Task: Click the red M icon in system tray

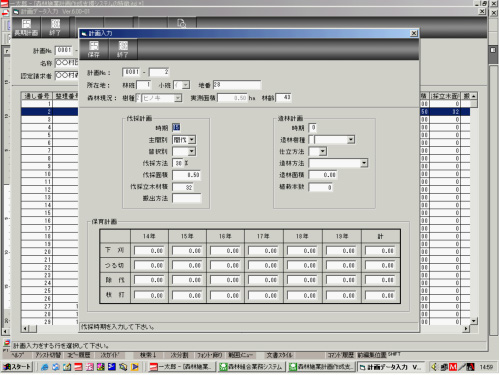Action: click(453, 367)
